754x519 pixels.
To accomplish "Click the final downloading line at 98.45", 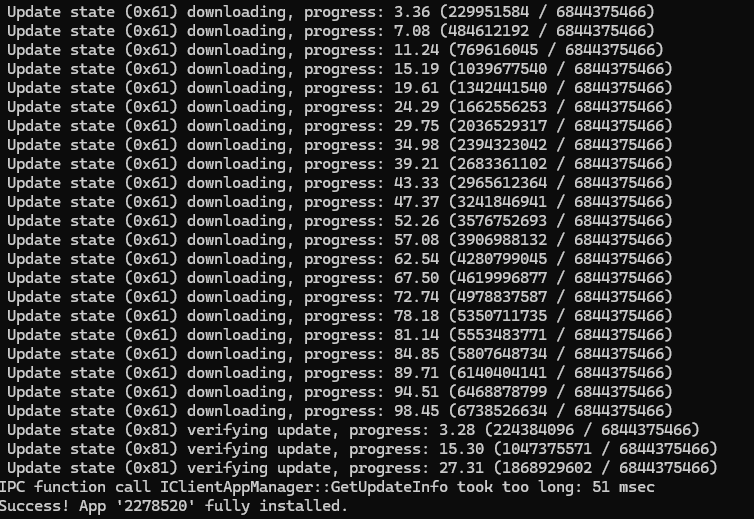I will (x=339, y=411).
